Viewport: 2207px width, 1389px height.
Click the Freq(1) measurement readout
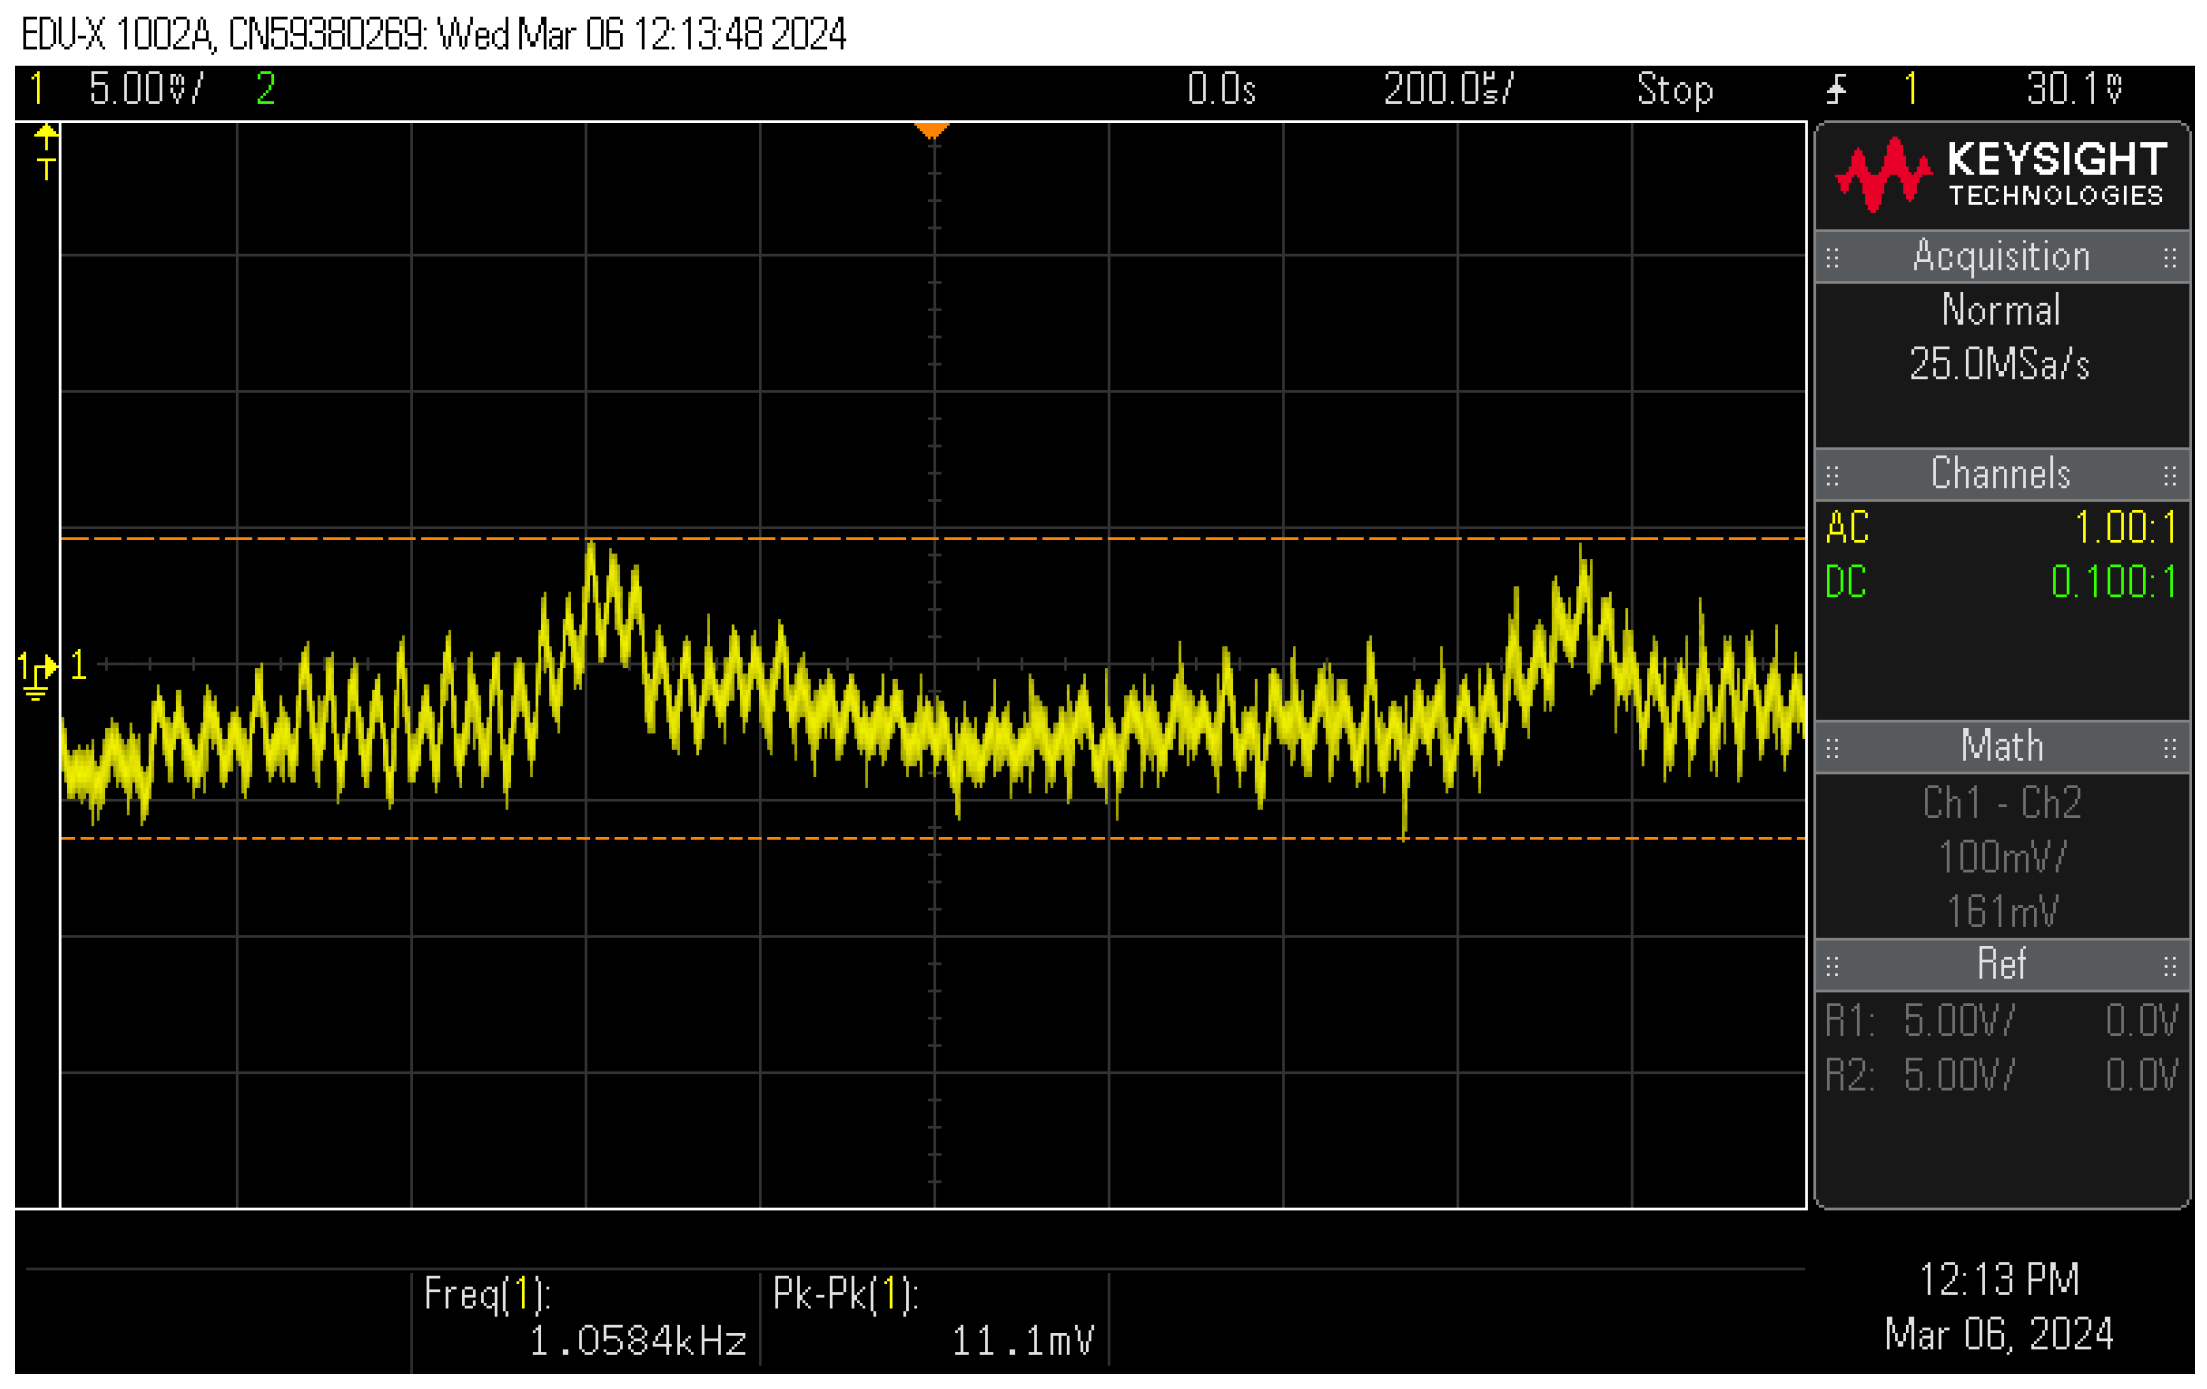[x=586, y=1320]
